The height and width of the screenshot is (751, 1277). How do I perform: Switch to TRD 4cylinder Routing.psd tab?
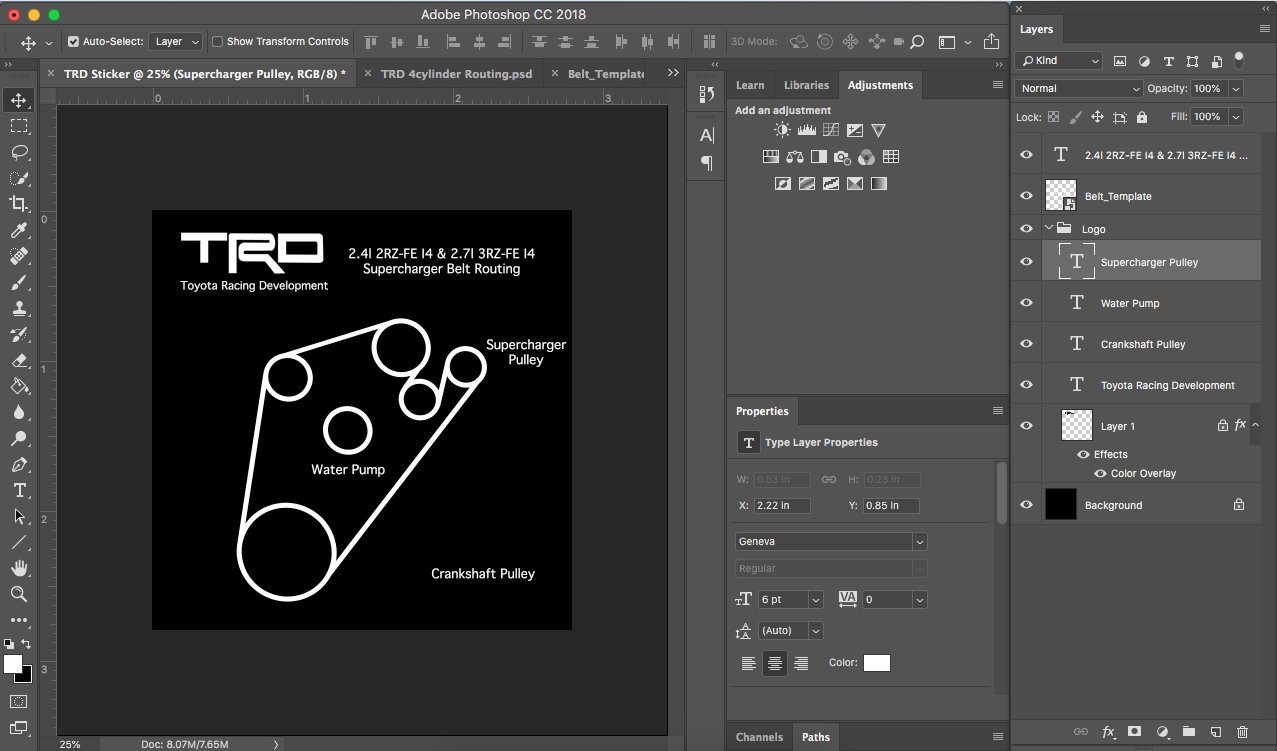(x=456, y=74)
